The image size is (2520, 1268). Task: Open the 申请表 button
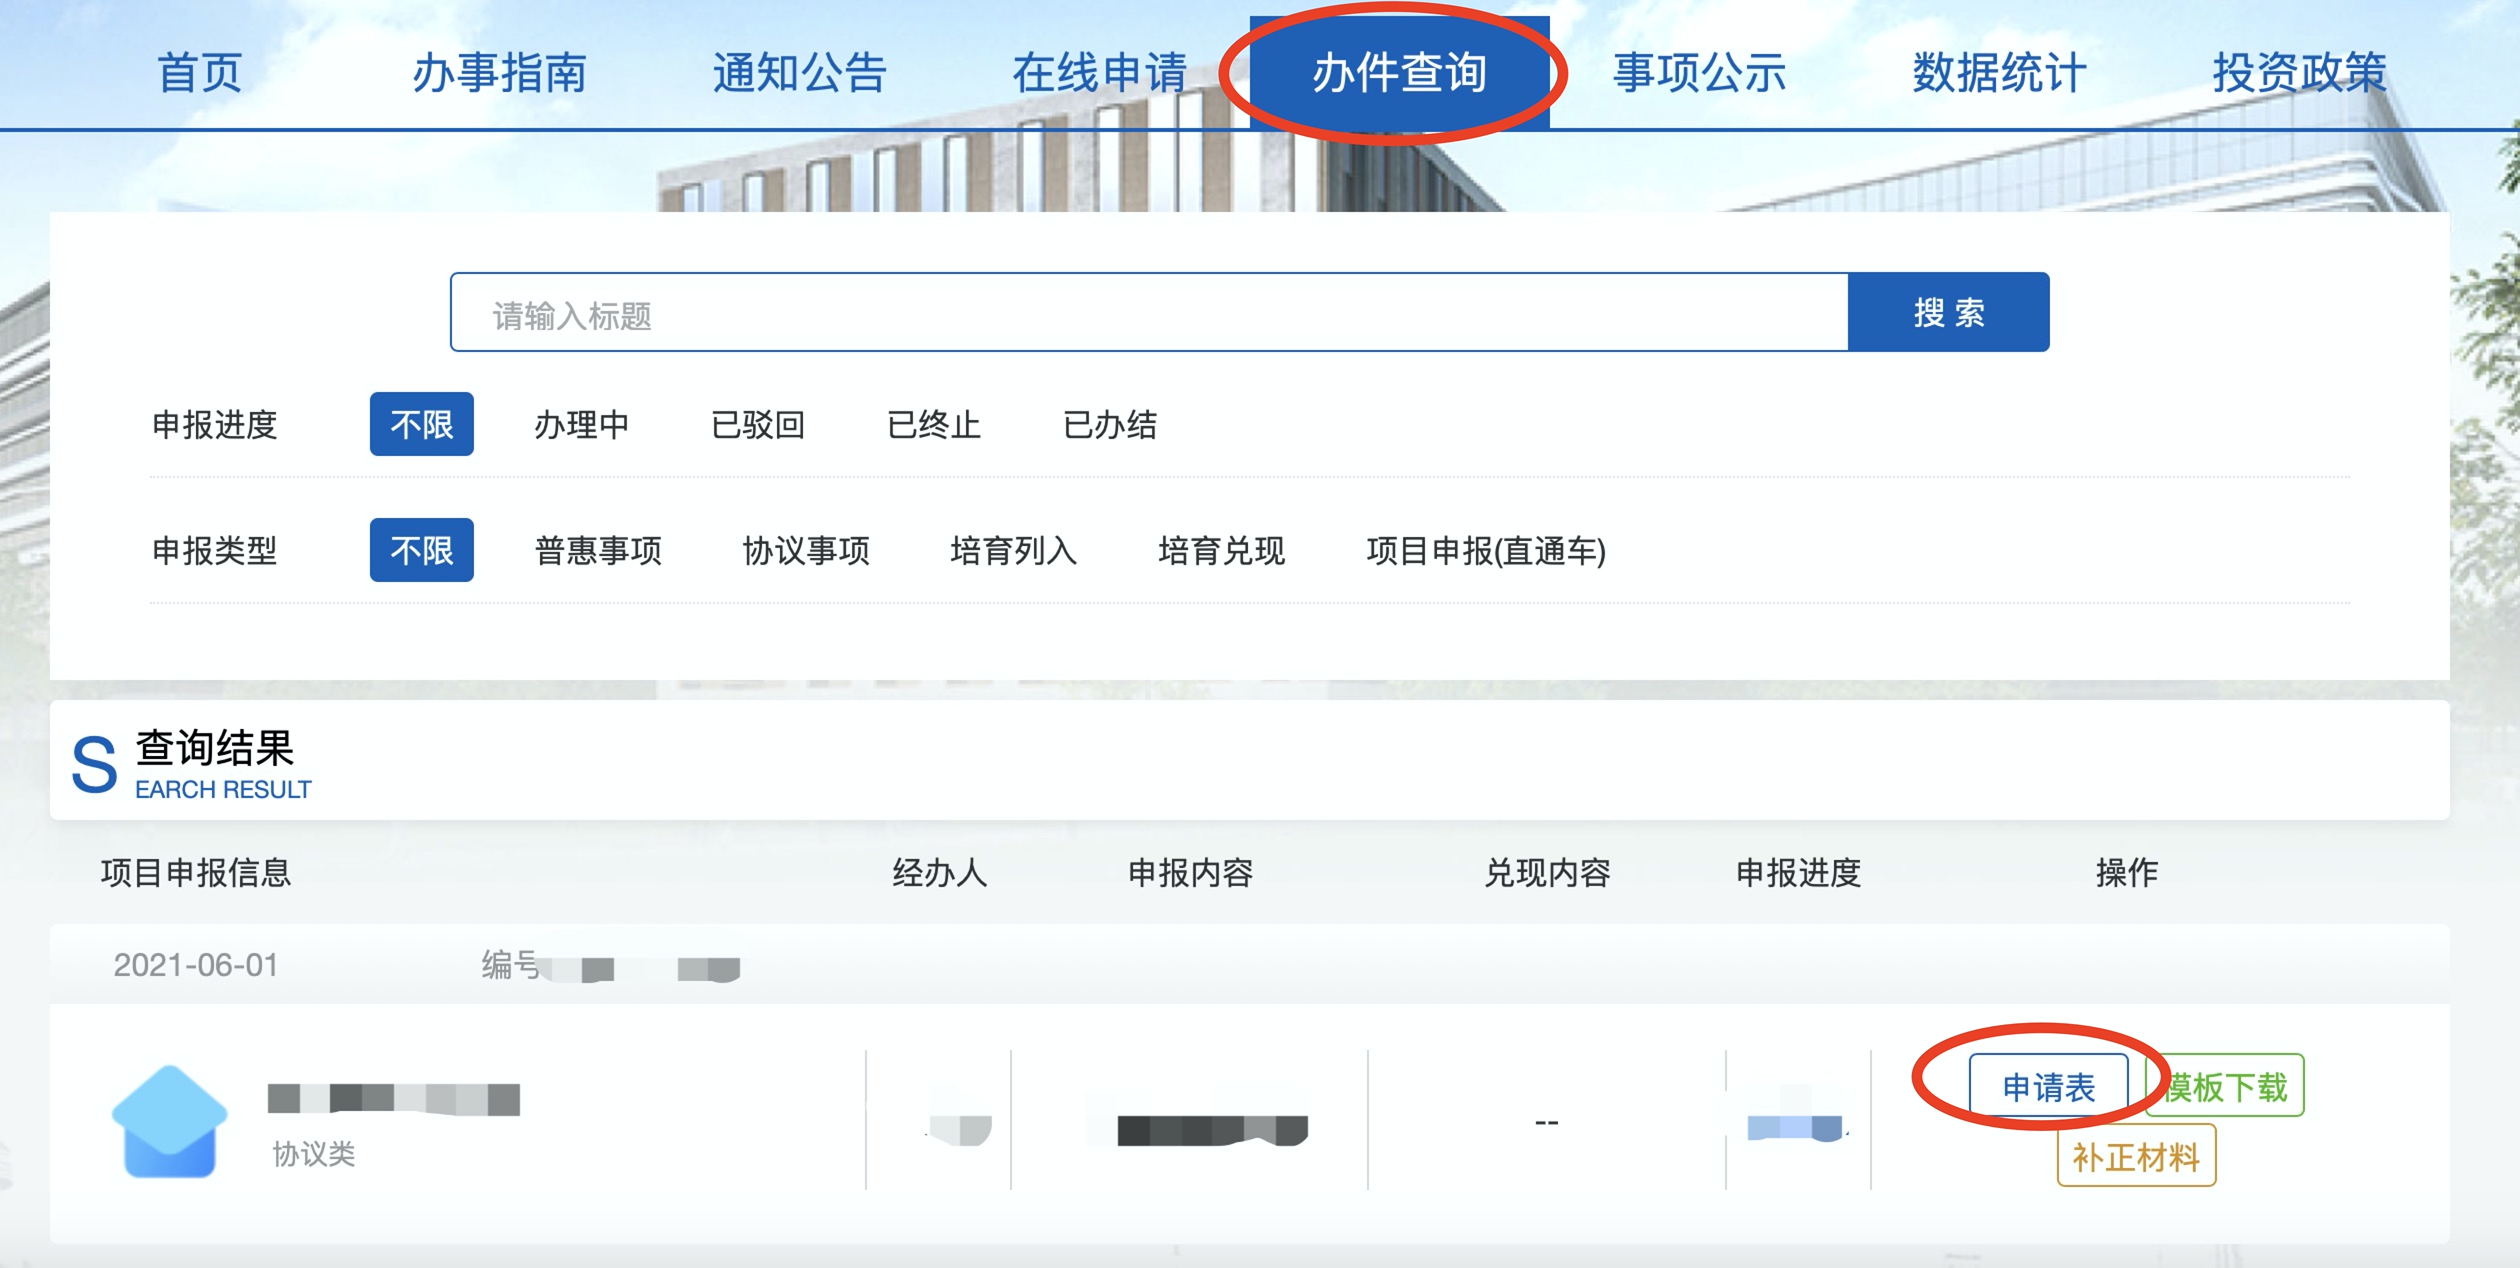pyautogui.click(x=2048, y=1086)
